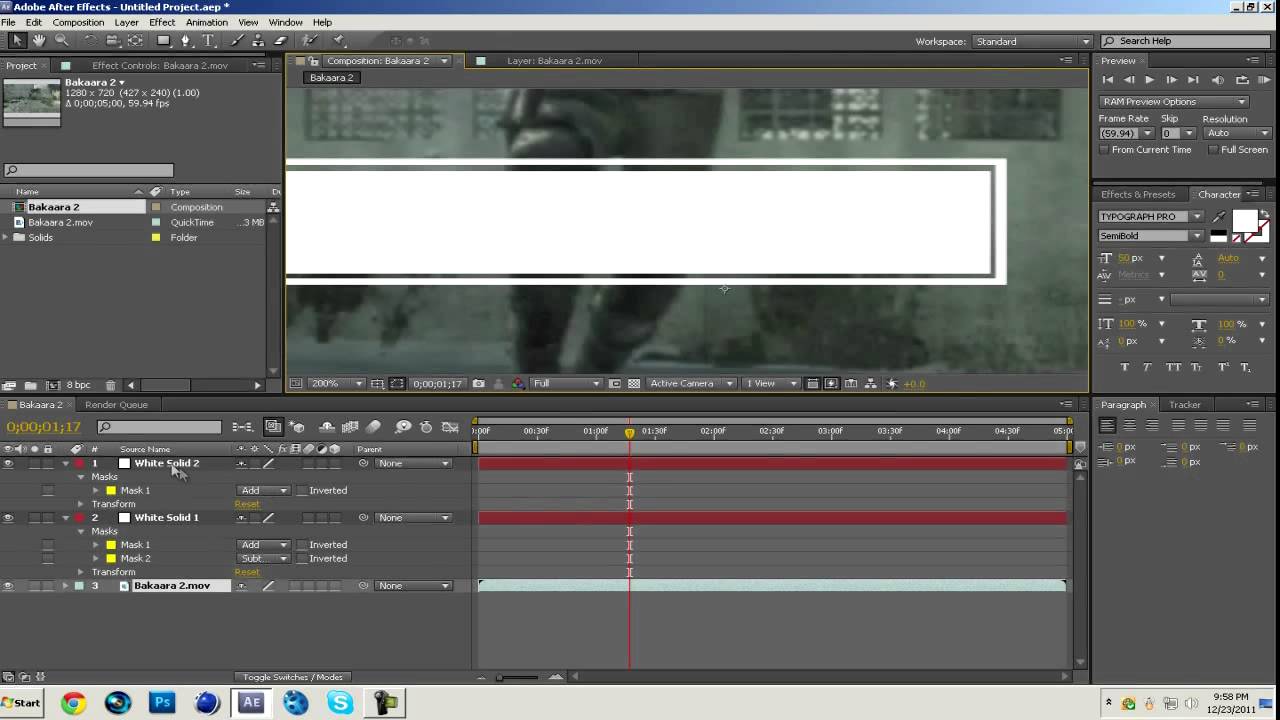Screen dimensions: 1280x720
Task: Open Photoshop from the taskbar
Action: (162, 703)
